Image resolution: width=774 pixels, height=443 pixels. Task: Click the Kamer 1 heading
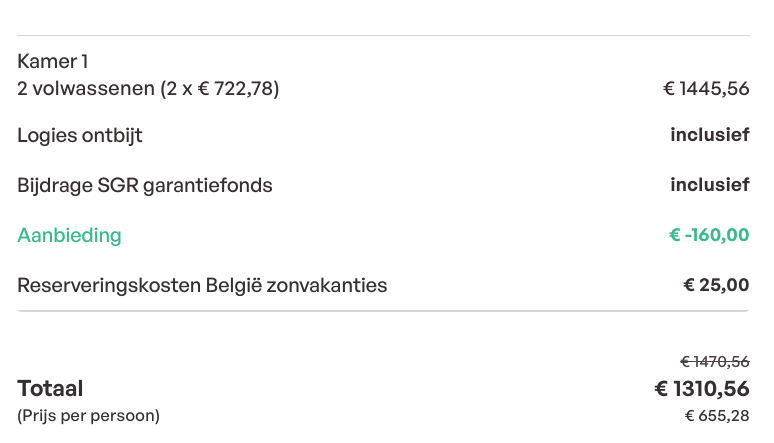(52, 62)
